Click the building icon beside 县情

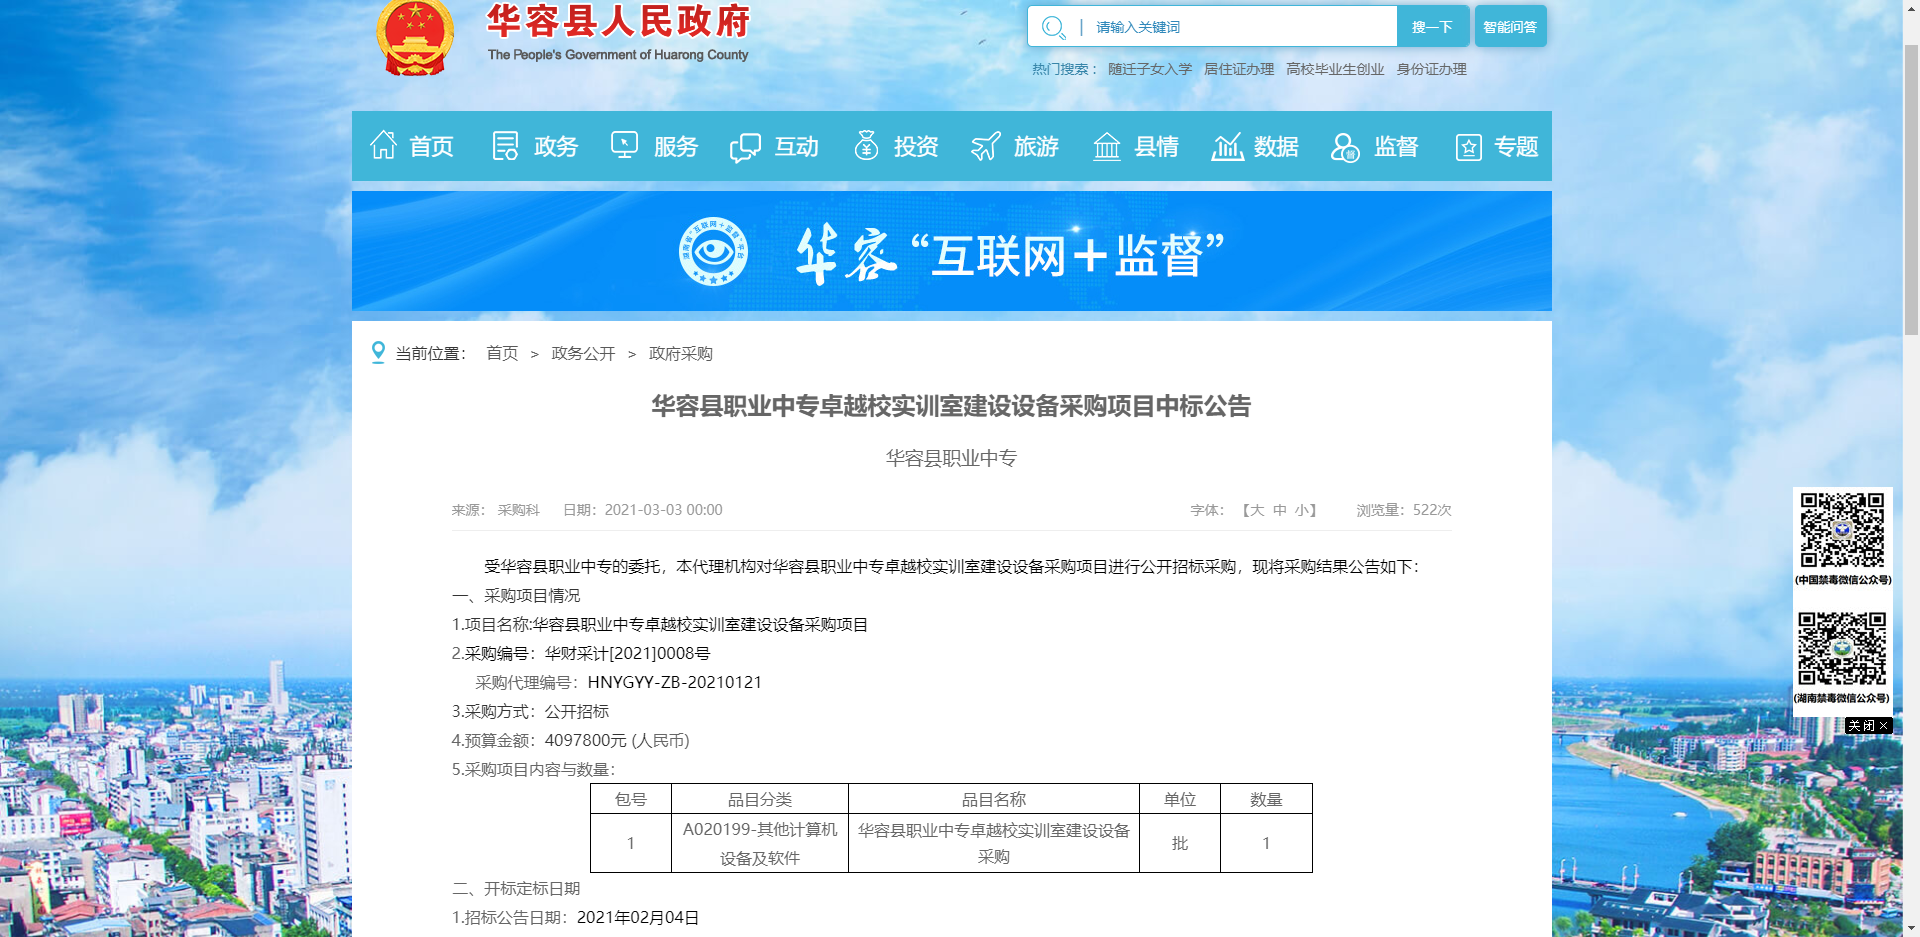click(x=1106, y=146)
